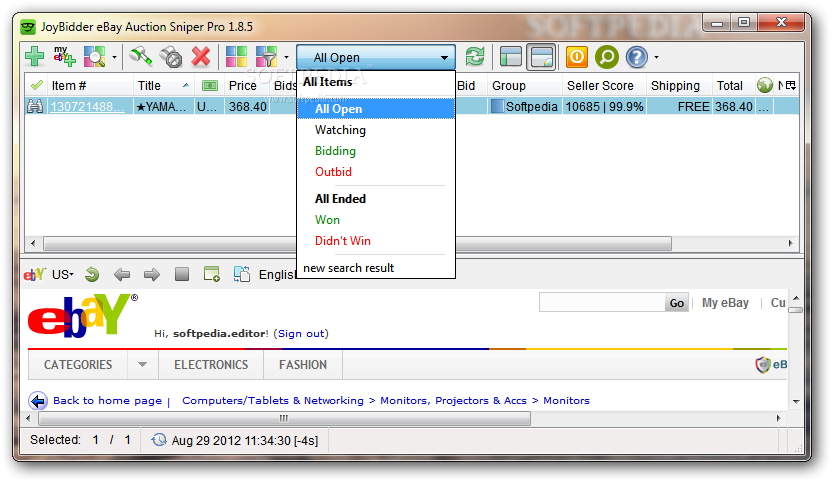Select the All Open menu option
Screen dimensions: 832x482
[376, 109]
